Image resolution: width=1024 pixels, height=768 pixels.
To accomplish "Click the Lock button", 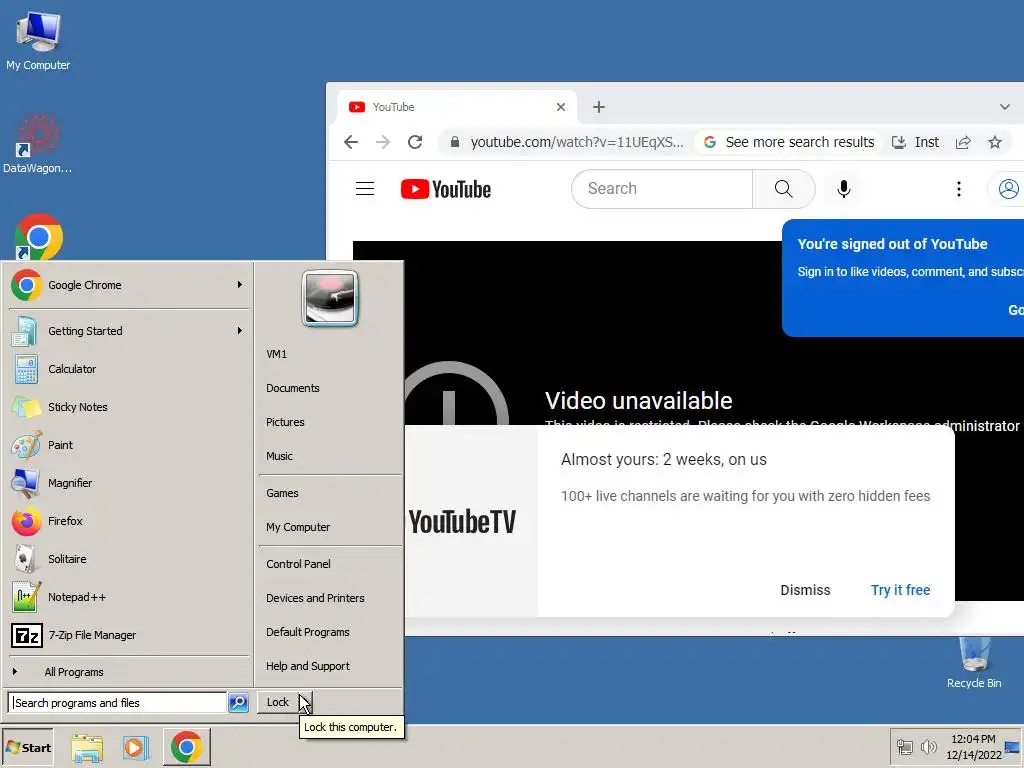I will (278, 702).
